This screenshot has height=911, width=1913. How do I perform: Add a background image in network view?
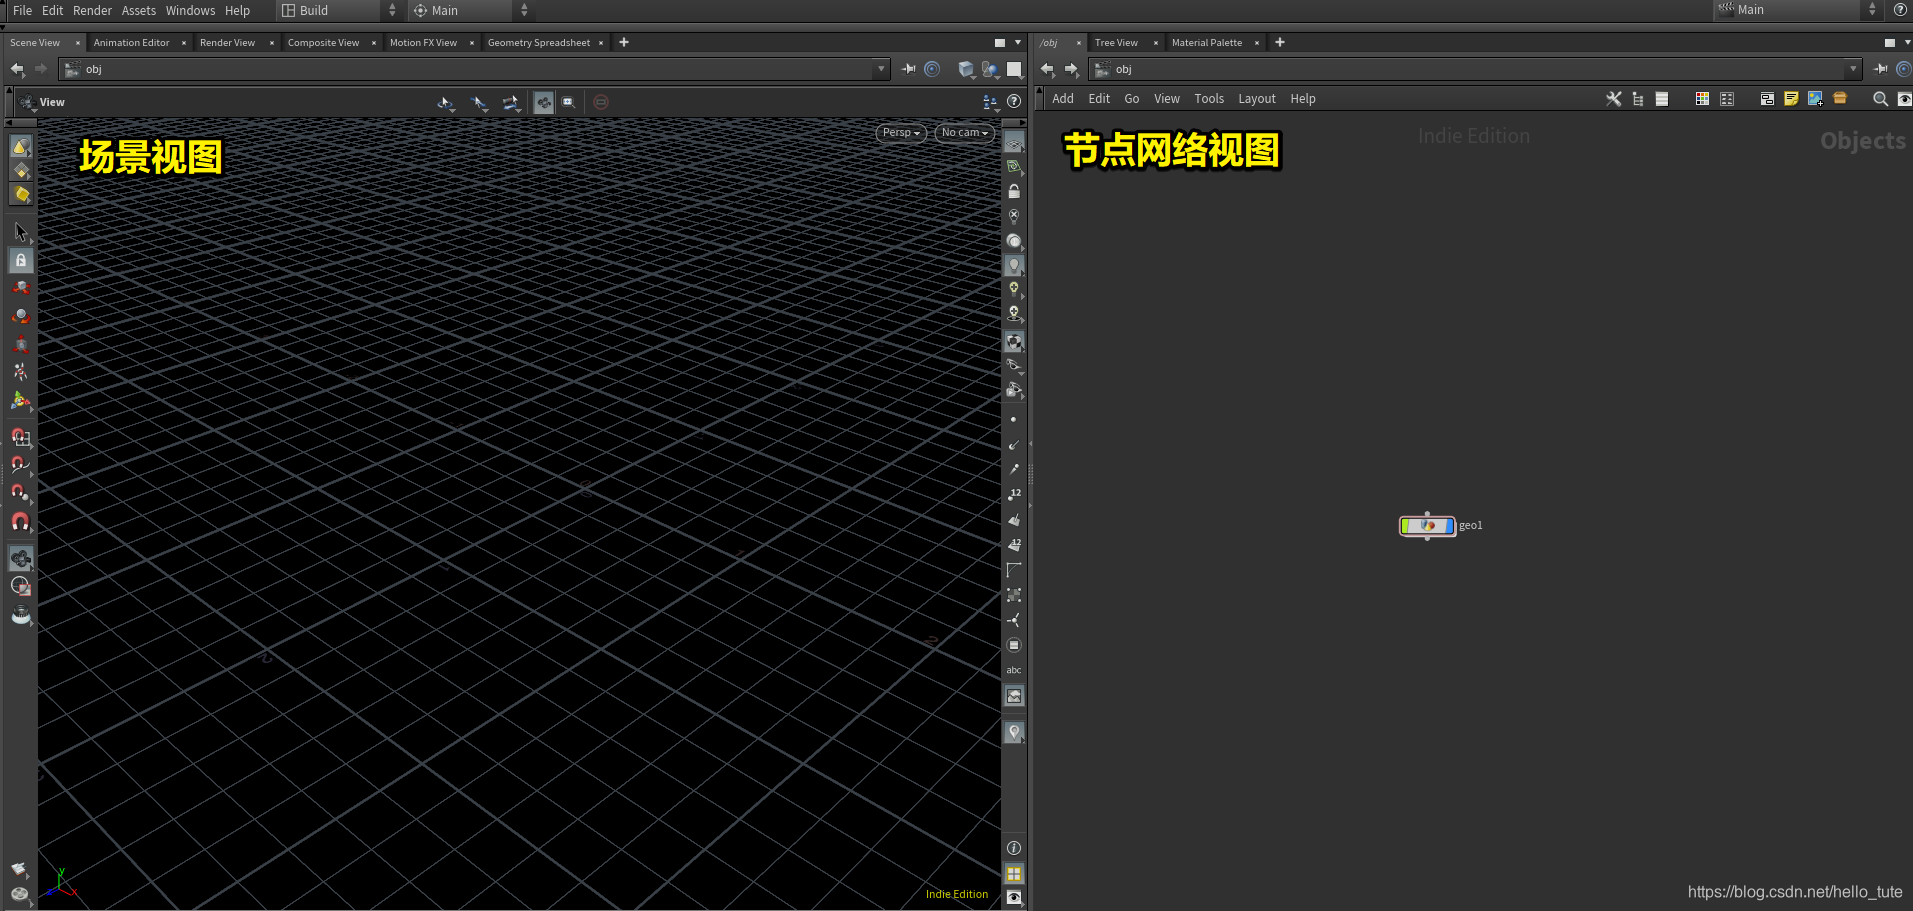pyautogui.click(x=1815, y=99)
